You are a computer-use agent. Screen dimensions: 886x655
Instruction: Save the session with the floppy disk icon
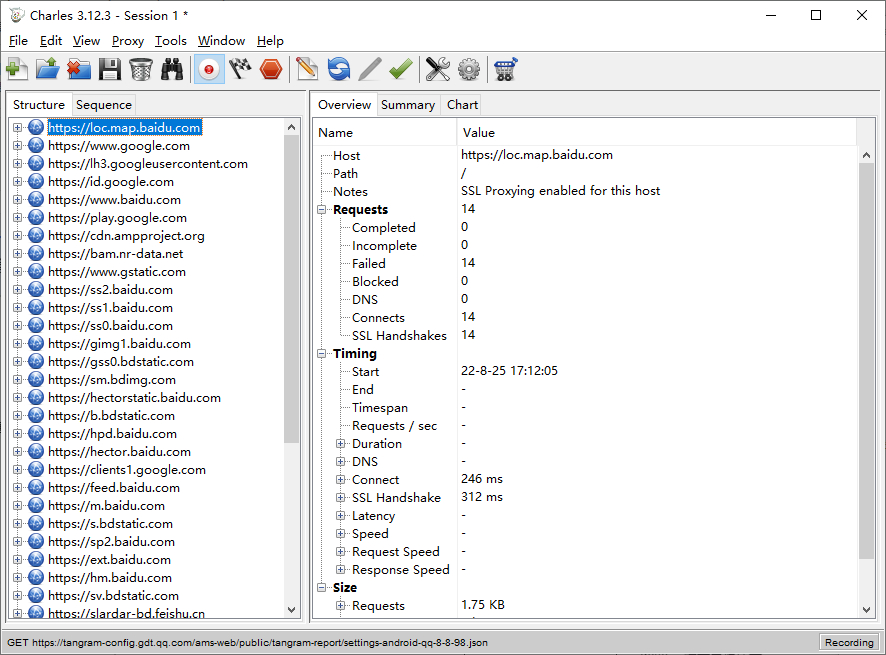pos(110,69)
